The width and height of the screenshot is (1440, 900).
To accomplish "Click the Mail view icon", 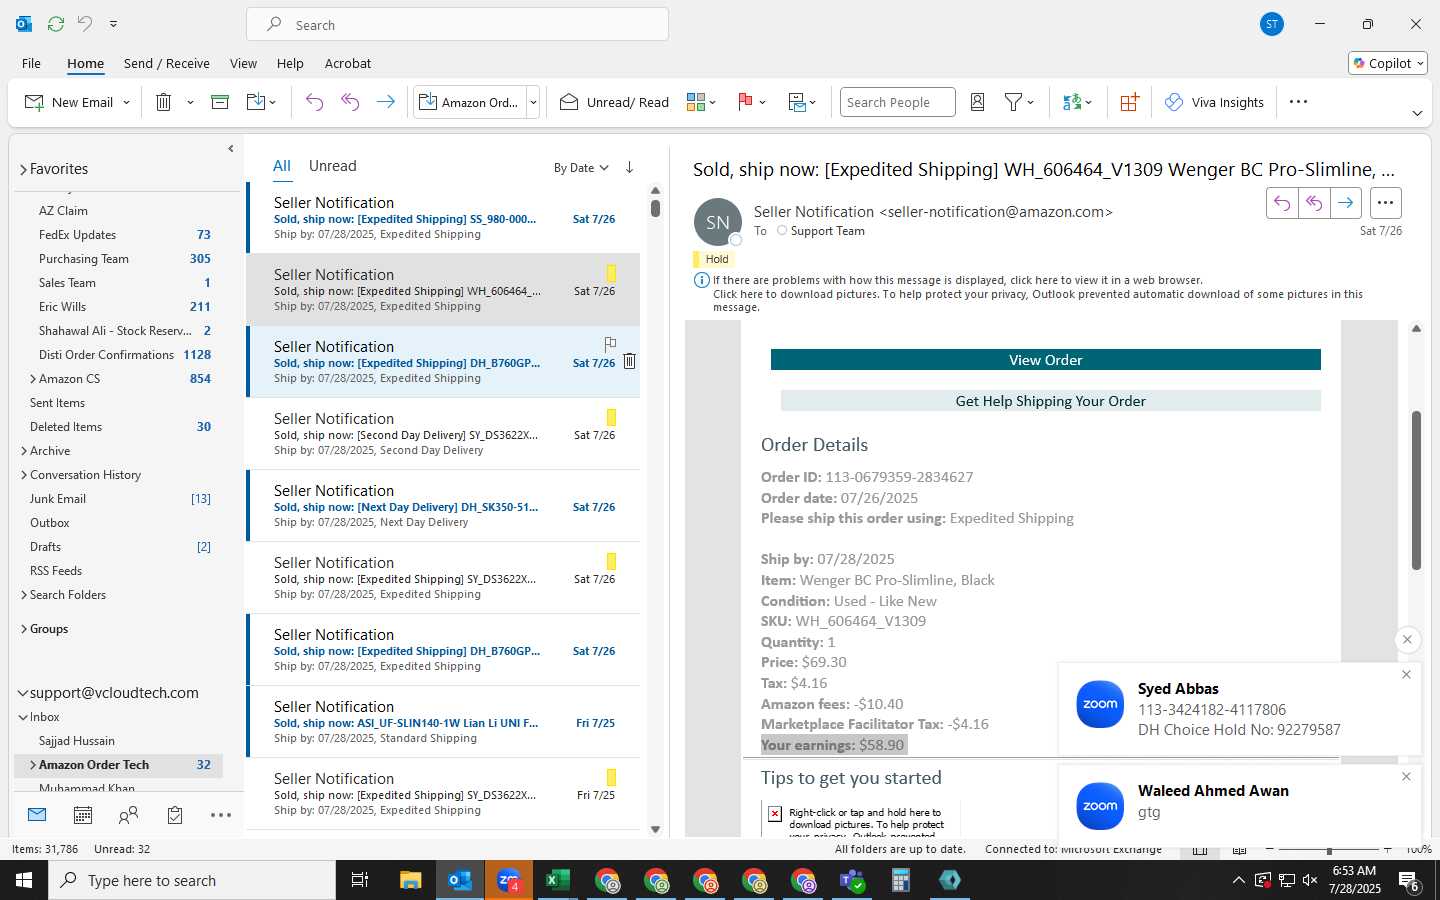I will click(37, 815).
